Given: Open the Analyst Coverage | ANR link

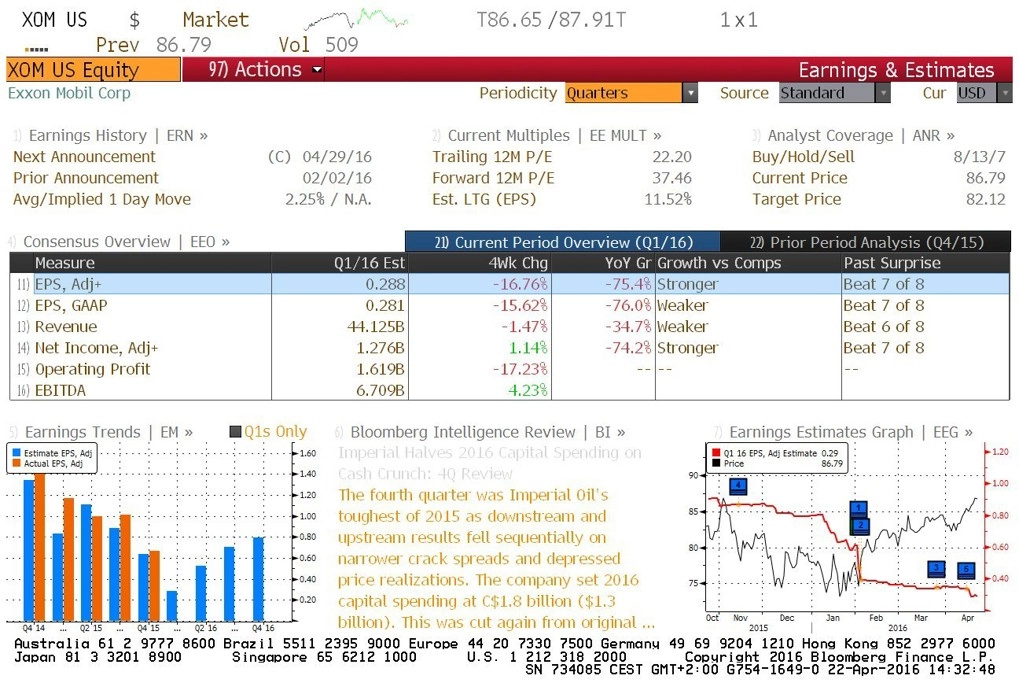Looking at the screenshot, I should [861, 135].
